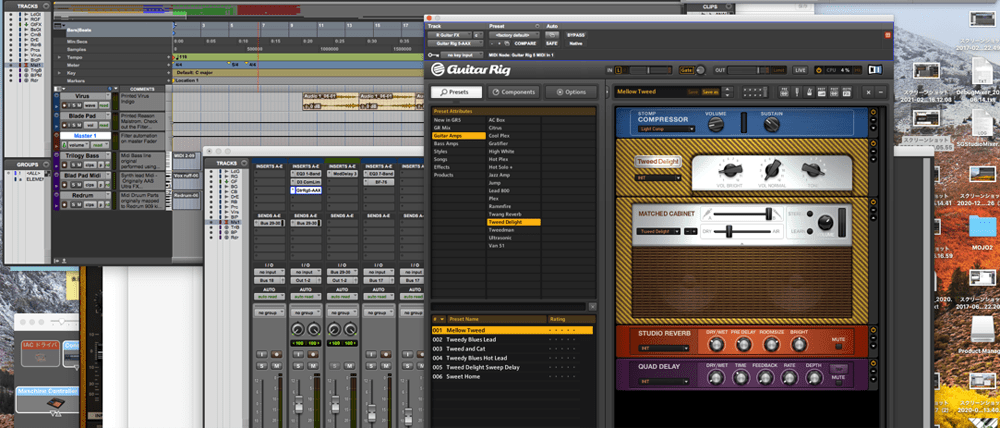Click the Matched Cabinet VOLUME knob
This screenshot has height=428, width=1000.
coord(825,222)
